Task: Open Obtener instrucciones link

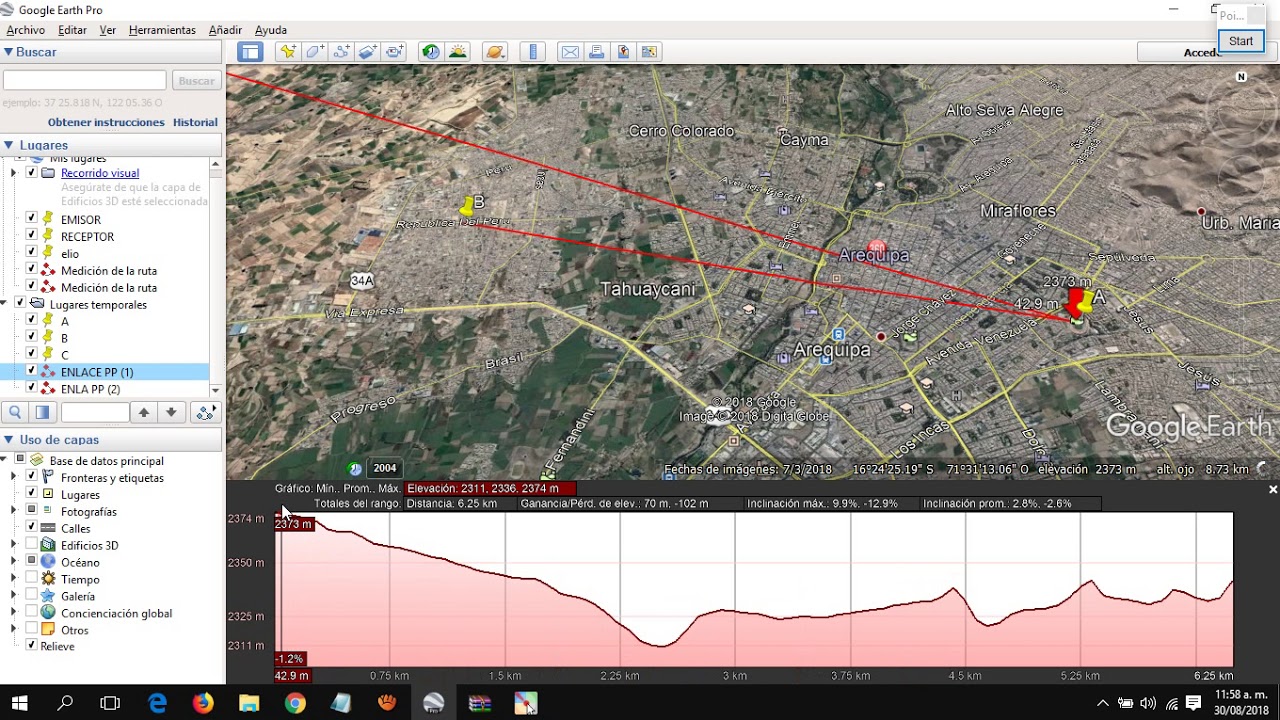Action: point(106,122)
